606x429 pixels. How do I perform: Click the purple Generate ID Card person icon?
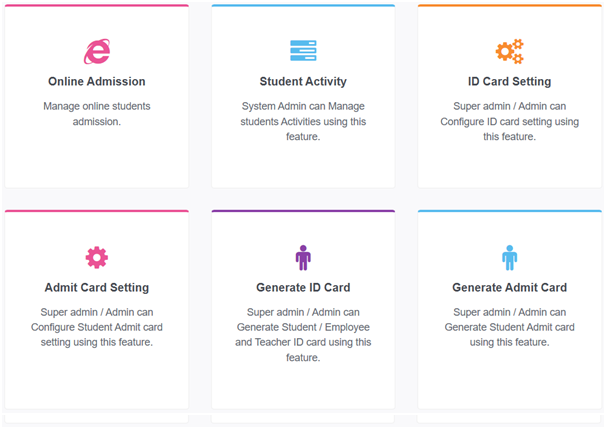(303, 257)
